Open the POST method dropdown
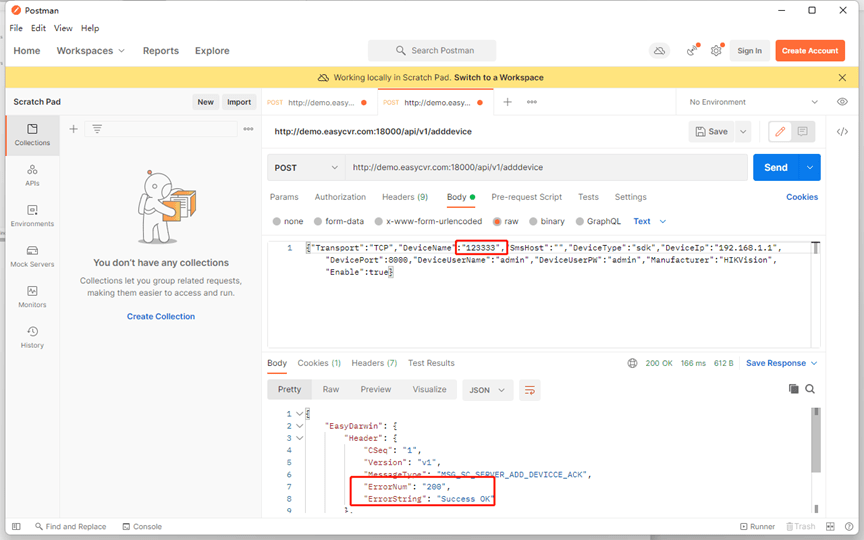Screen dimensions: 864x540 point(306,168)
